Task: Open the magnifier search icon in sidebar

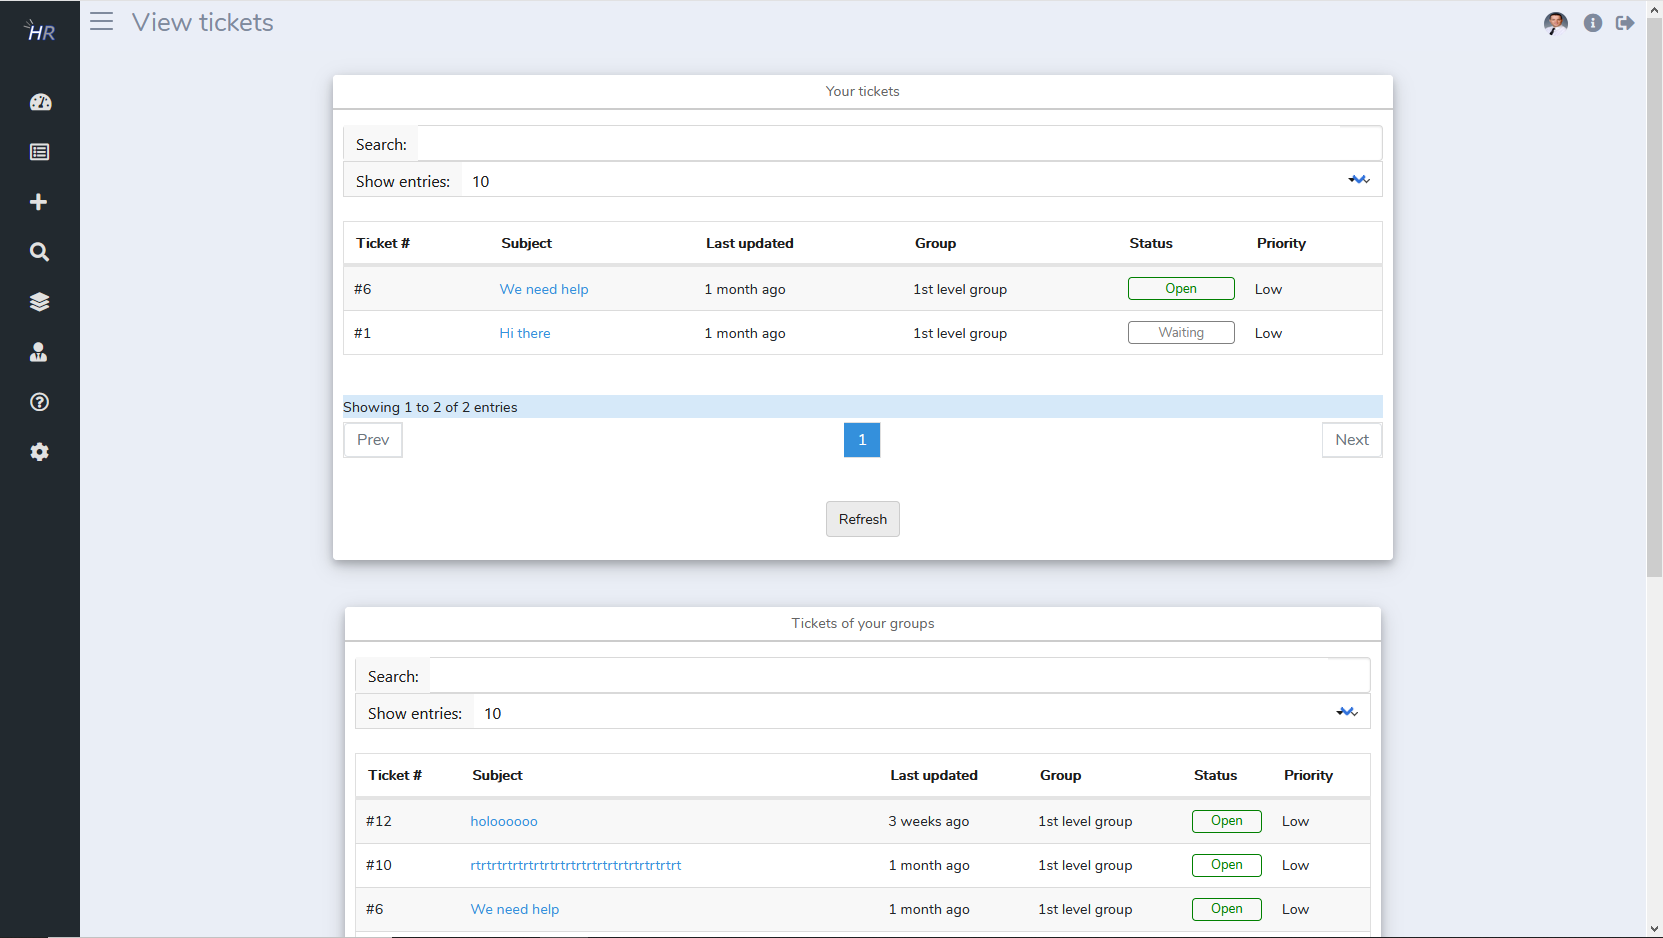Action: (39, 252)
